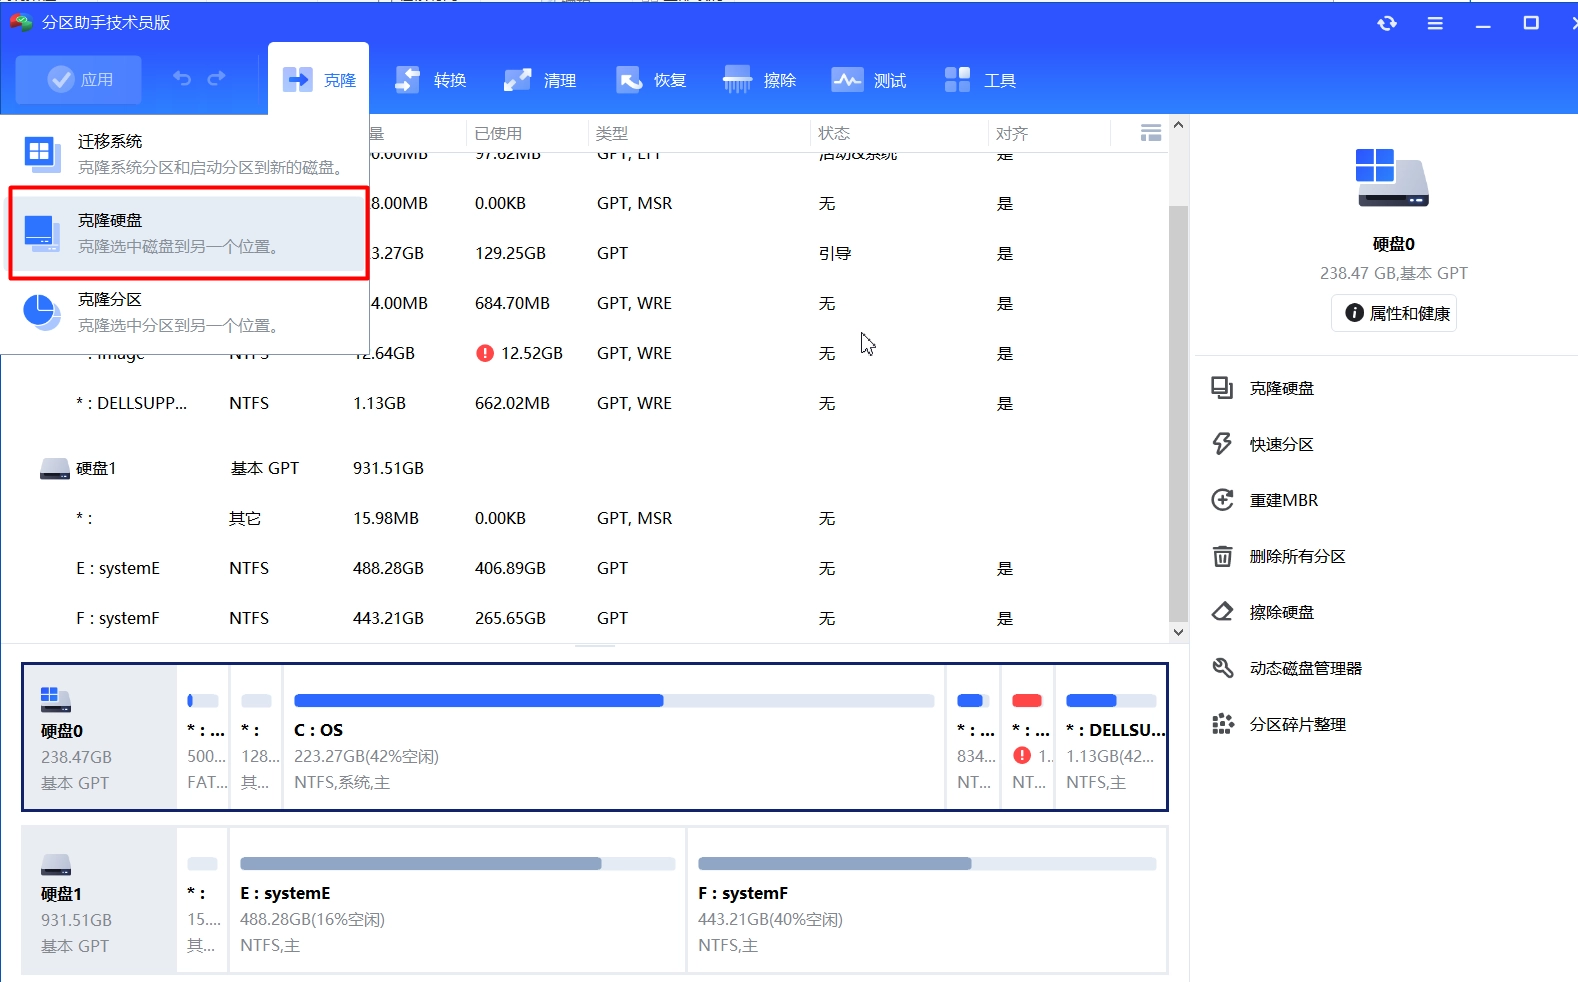This screenshot has width=1578, height=982.
Task: Click 擦除硬盘 eraser icon
Action: tap(1222, 612)
